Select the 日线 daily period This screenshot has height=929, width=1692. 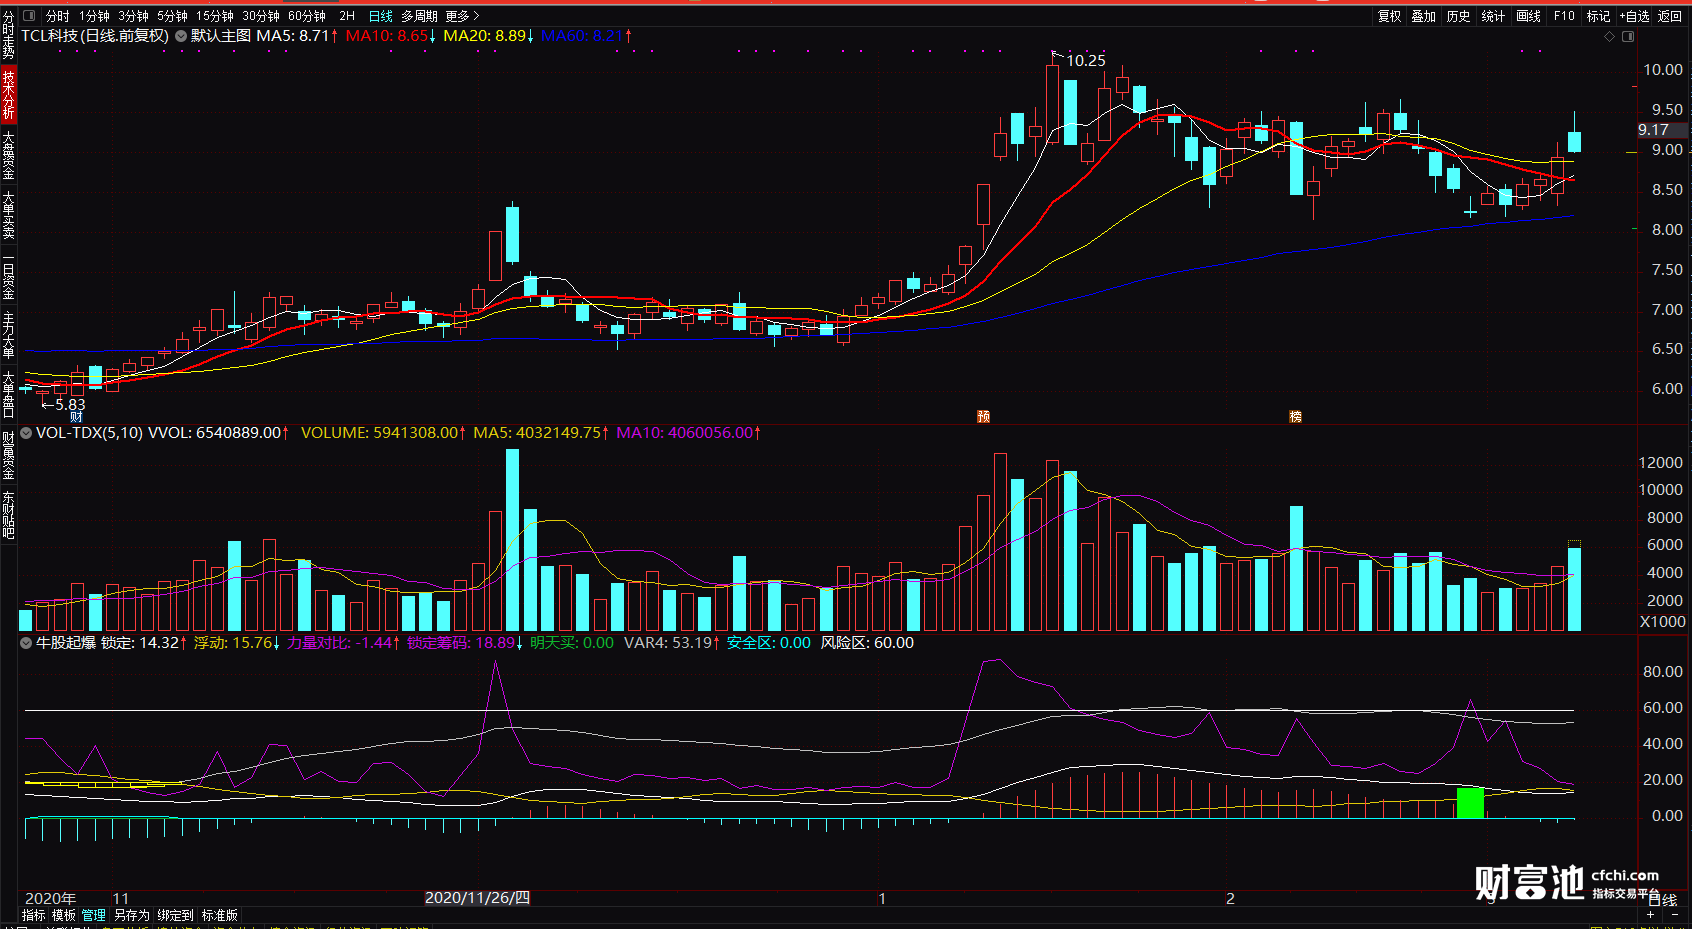tap(381, 16)
